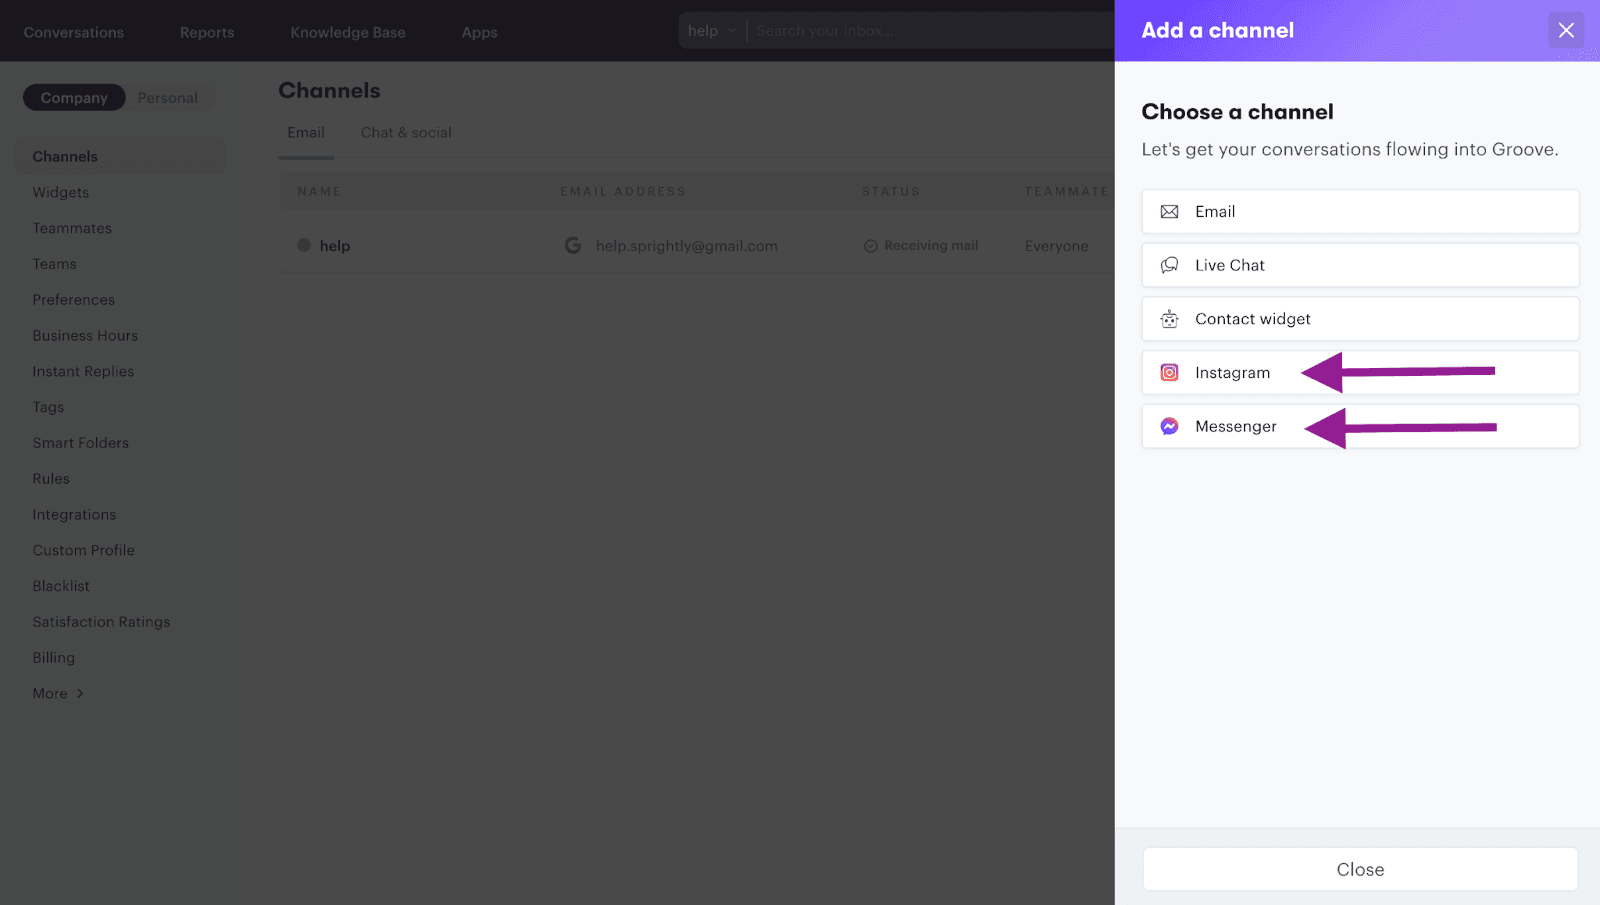Click the Live Chat speech bubble icon
The image size is (1600, 905).
click(x=1169, y=265)
